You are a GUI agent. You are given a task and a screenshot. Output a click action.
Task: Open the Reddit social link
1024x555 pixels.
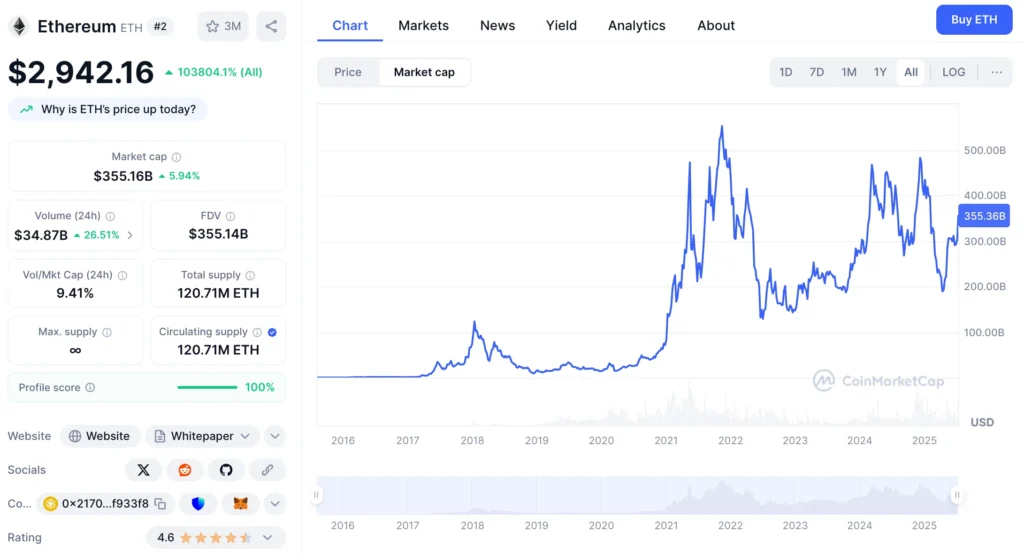[185, 470]
